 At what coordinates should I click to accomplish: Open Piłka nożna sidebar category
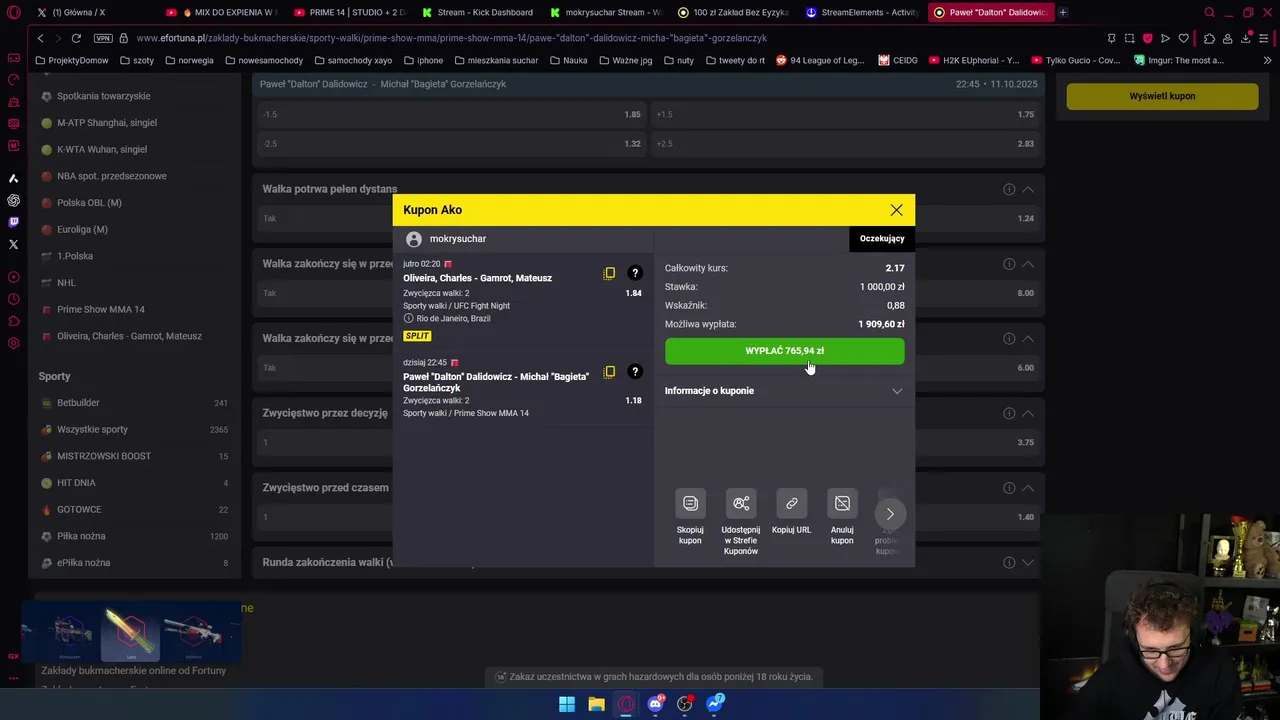(134, 536)
